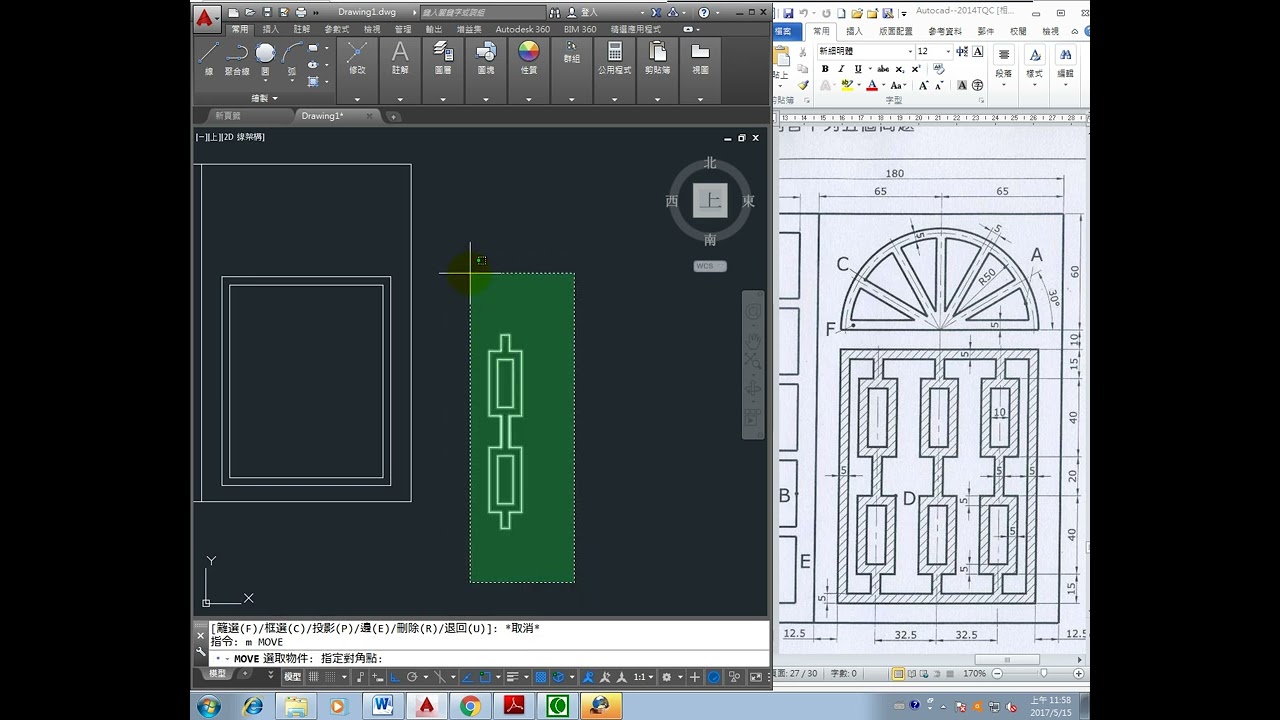Click the Open folder icon in AutoCAD toolbar
The image size is (1280, 720).
tap(248, 13)
